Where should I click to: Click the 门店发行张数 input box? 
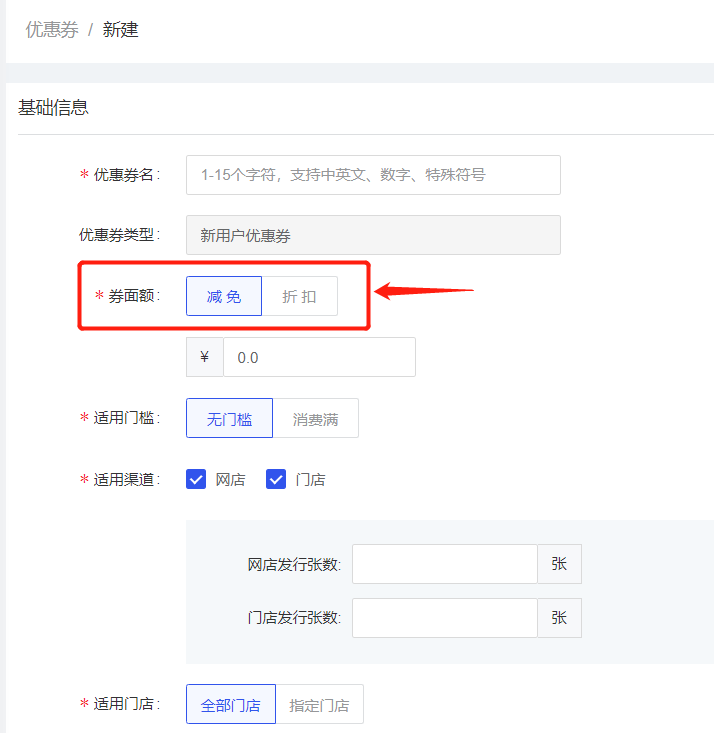(x=445, y=618)
